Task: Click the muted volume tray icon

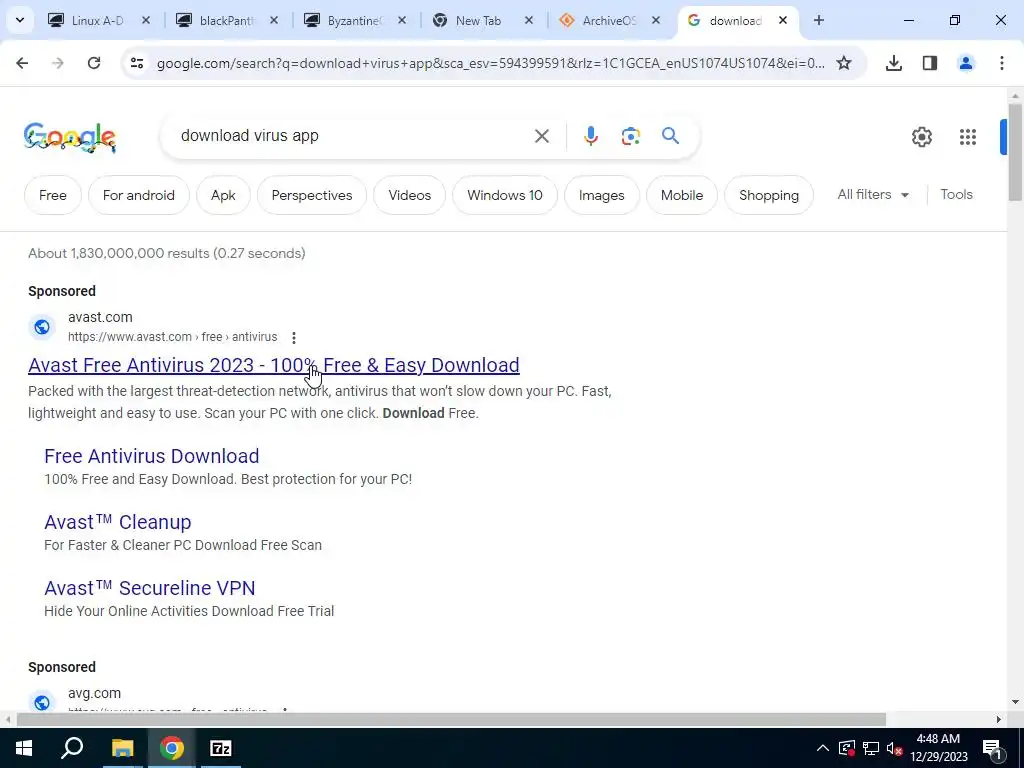Action: click(x=894, y=748)
